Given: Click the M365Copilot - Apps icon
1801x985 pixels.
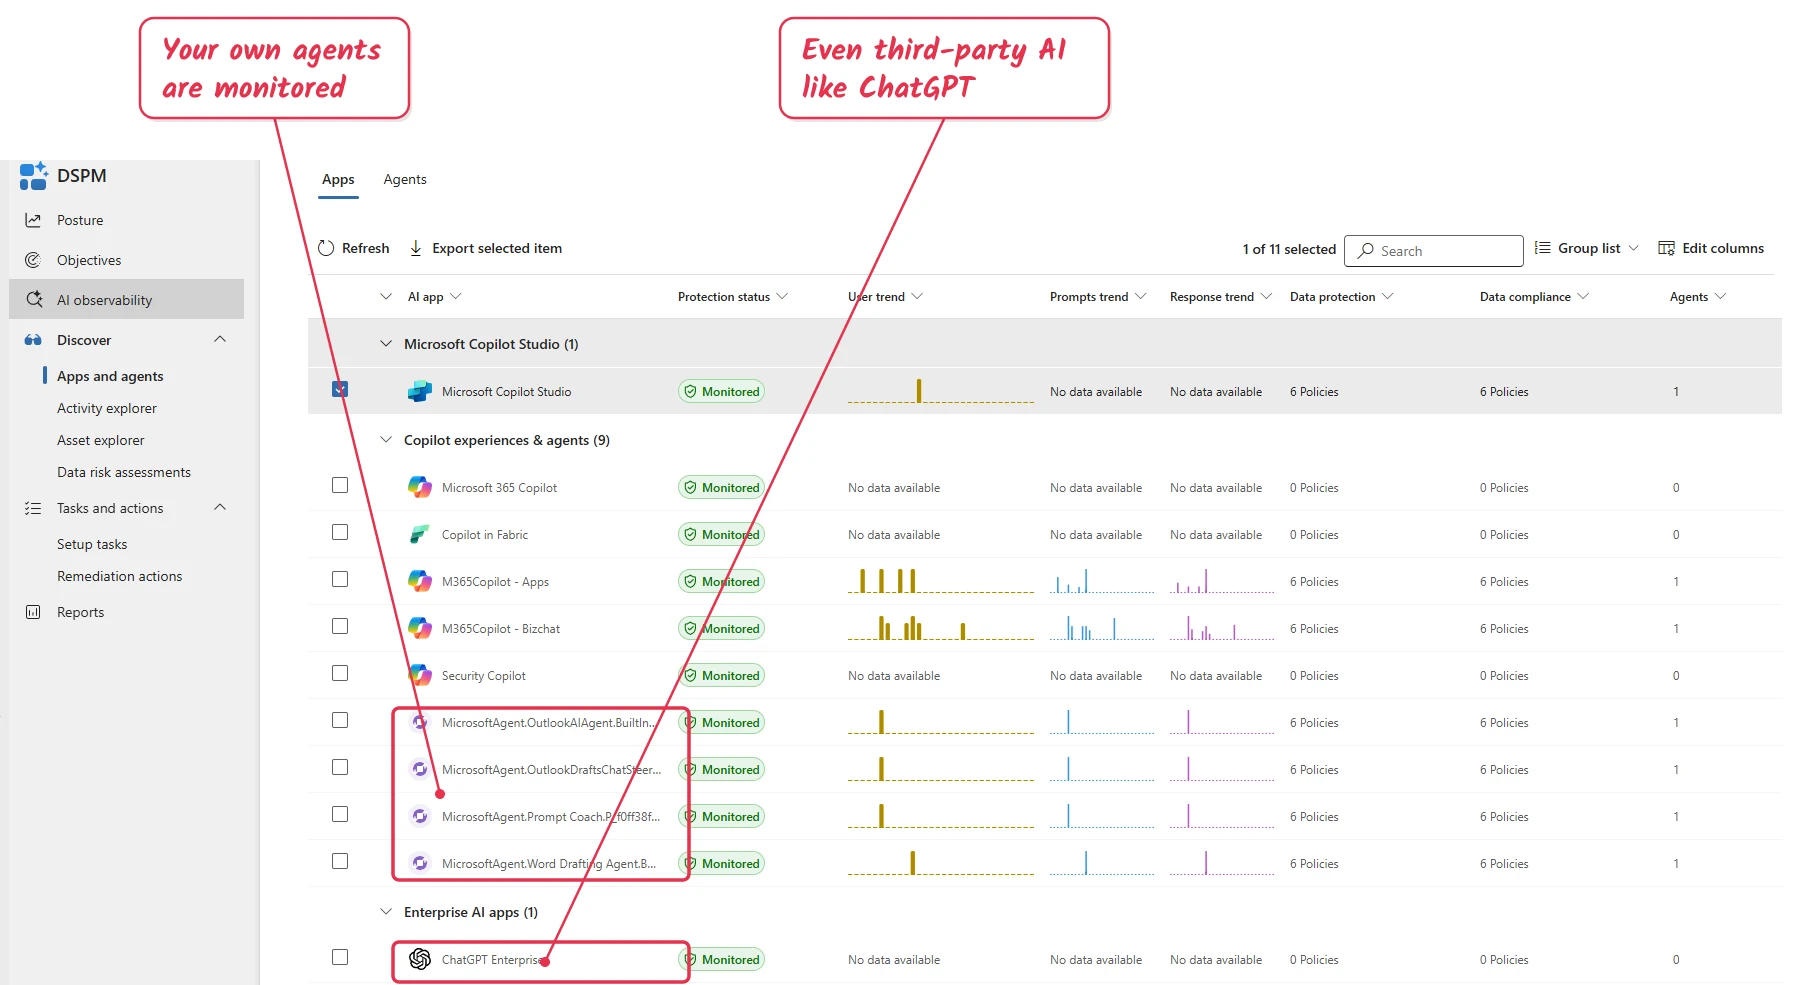Looking at the screenshot, I should 420,581.
